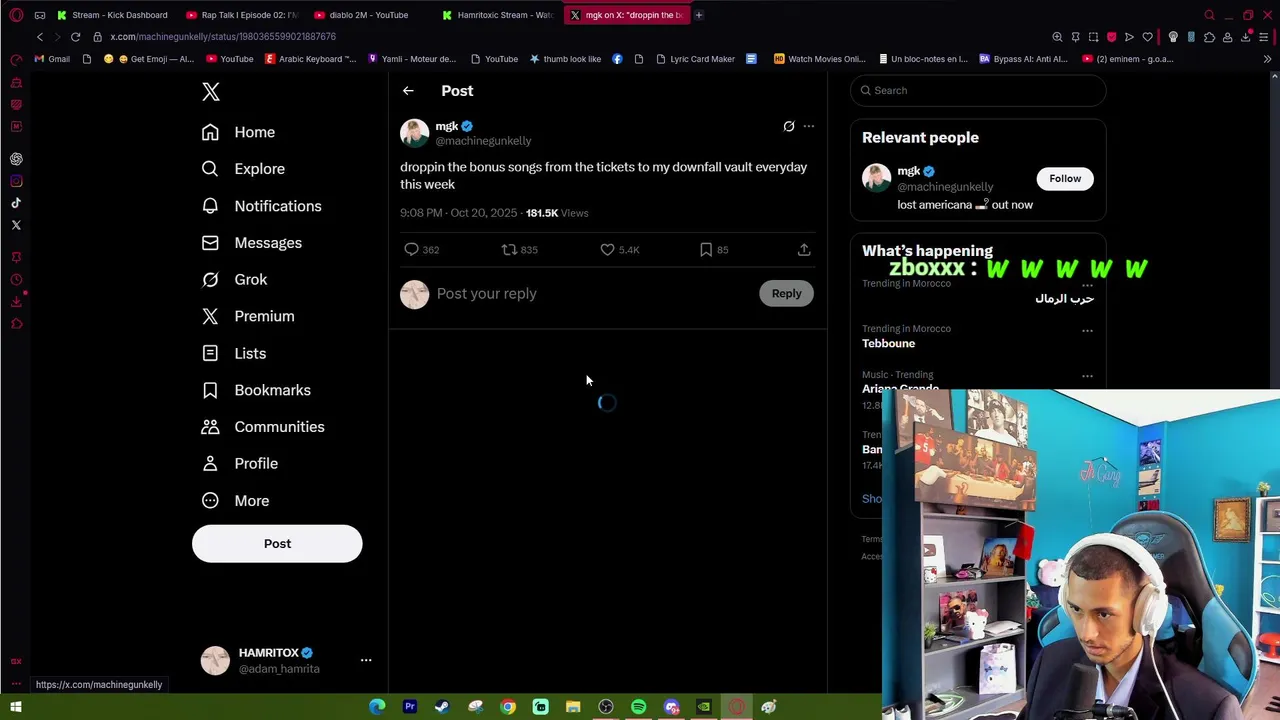
Task: Click the big white Post button
Action: tap(277, 544)
